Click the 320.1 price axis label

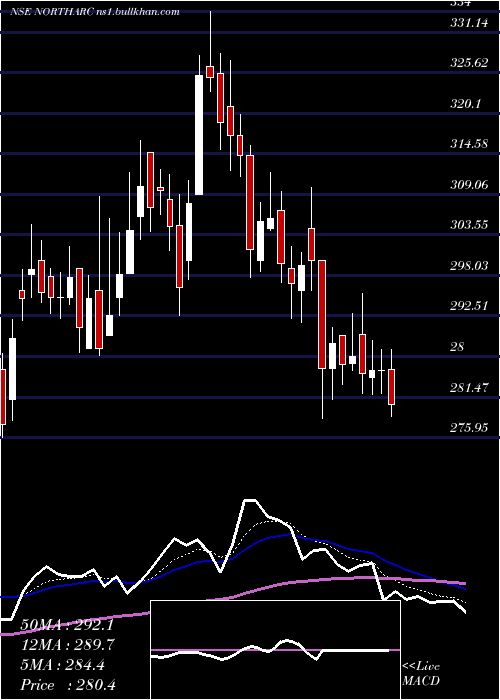466,104
